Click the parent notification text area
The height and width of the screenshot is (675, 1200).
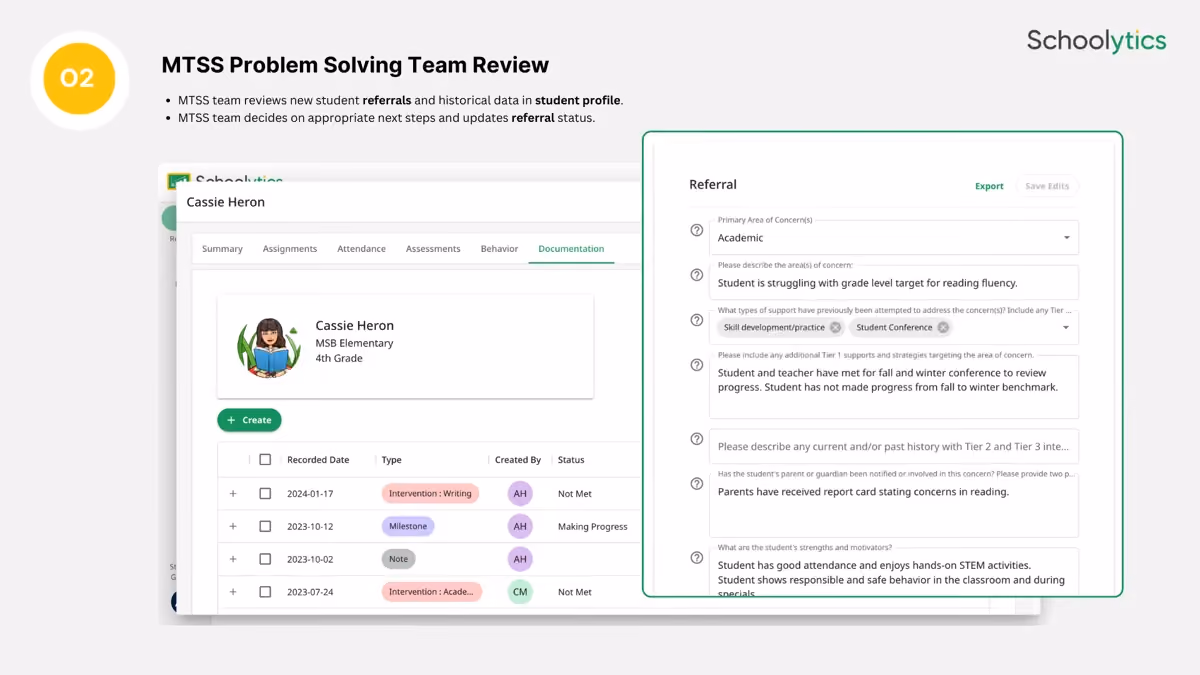tap(894, 504)
